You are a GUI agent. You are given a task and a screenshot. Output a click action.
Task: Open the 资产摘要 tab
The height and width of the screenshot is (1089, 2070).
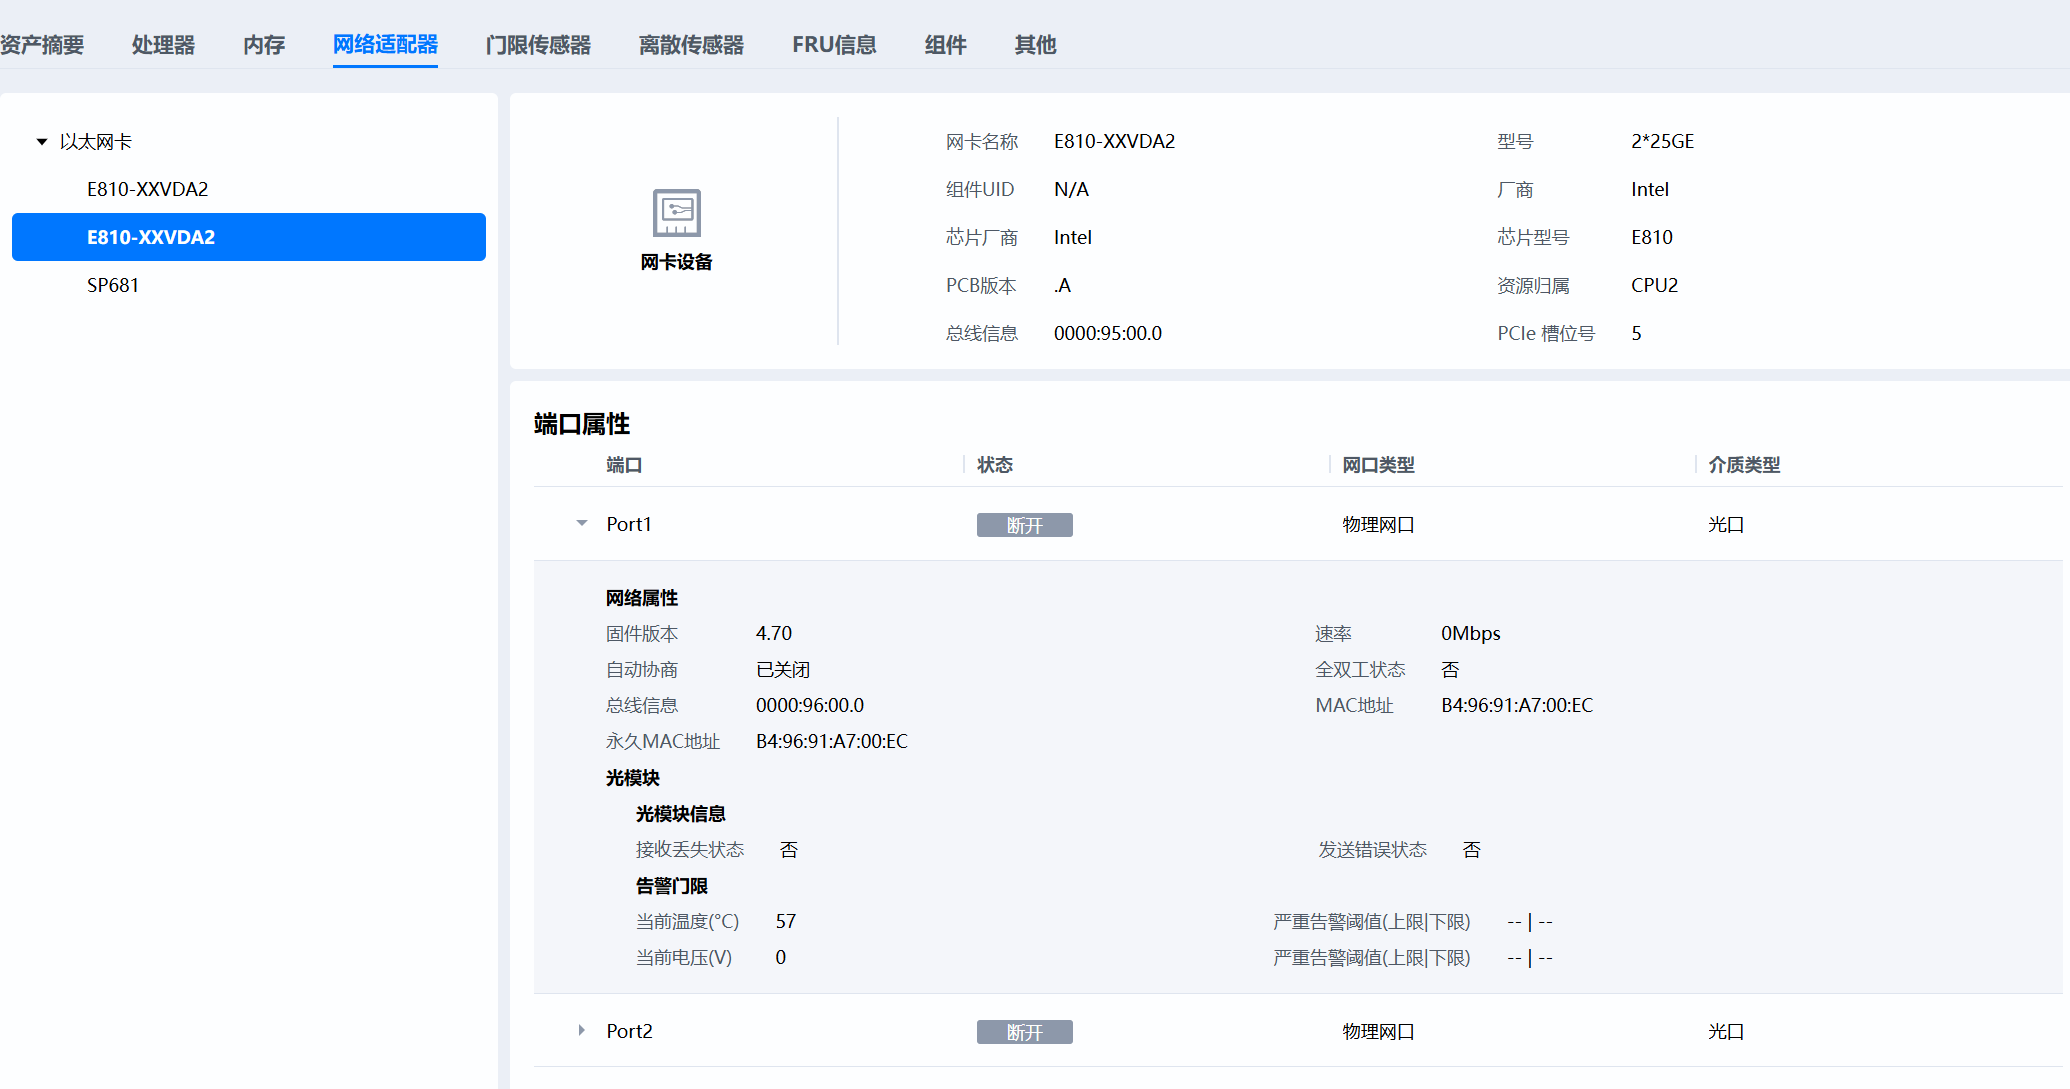pyautogui.click(x=42, y=45)
